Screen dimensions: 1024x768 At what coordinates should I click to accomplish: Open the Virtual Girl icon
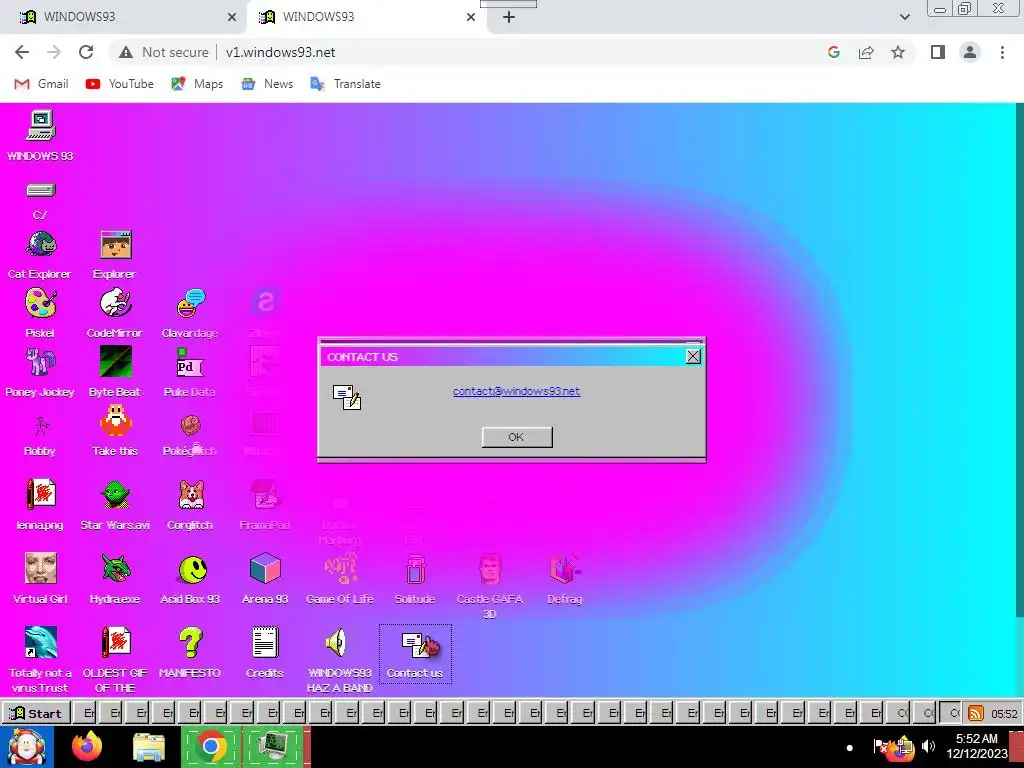40,578
